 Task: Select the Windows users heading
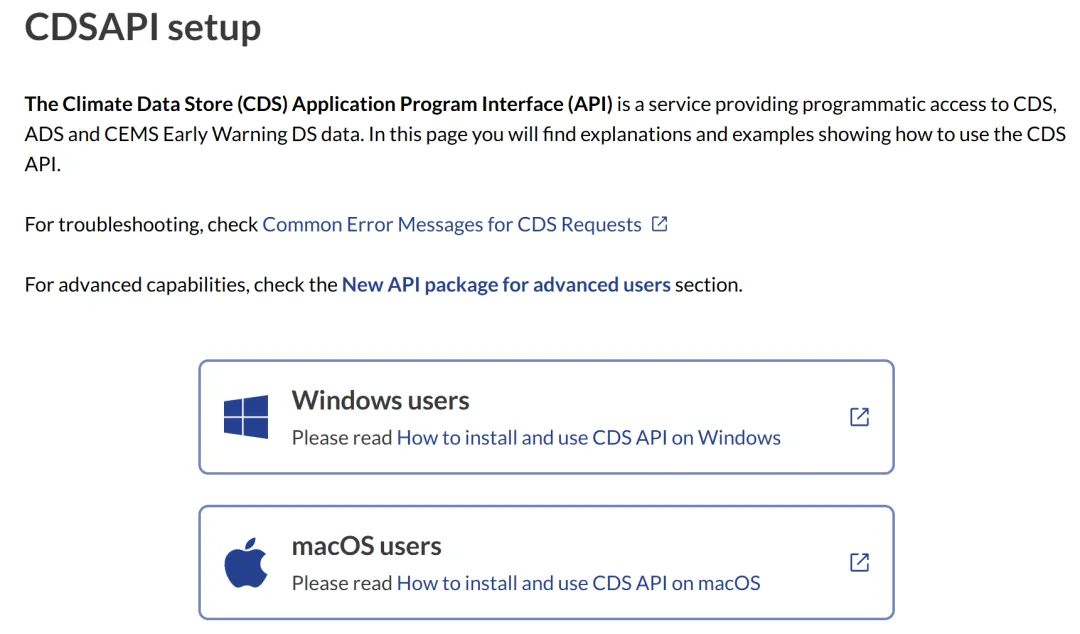coord(380,401)
